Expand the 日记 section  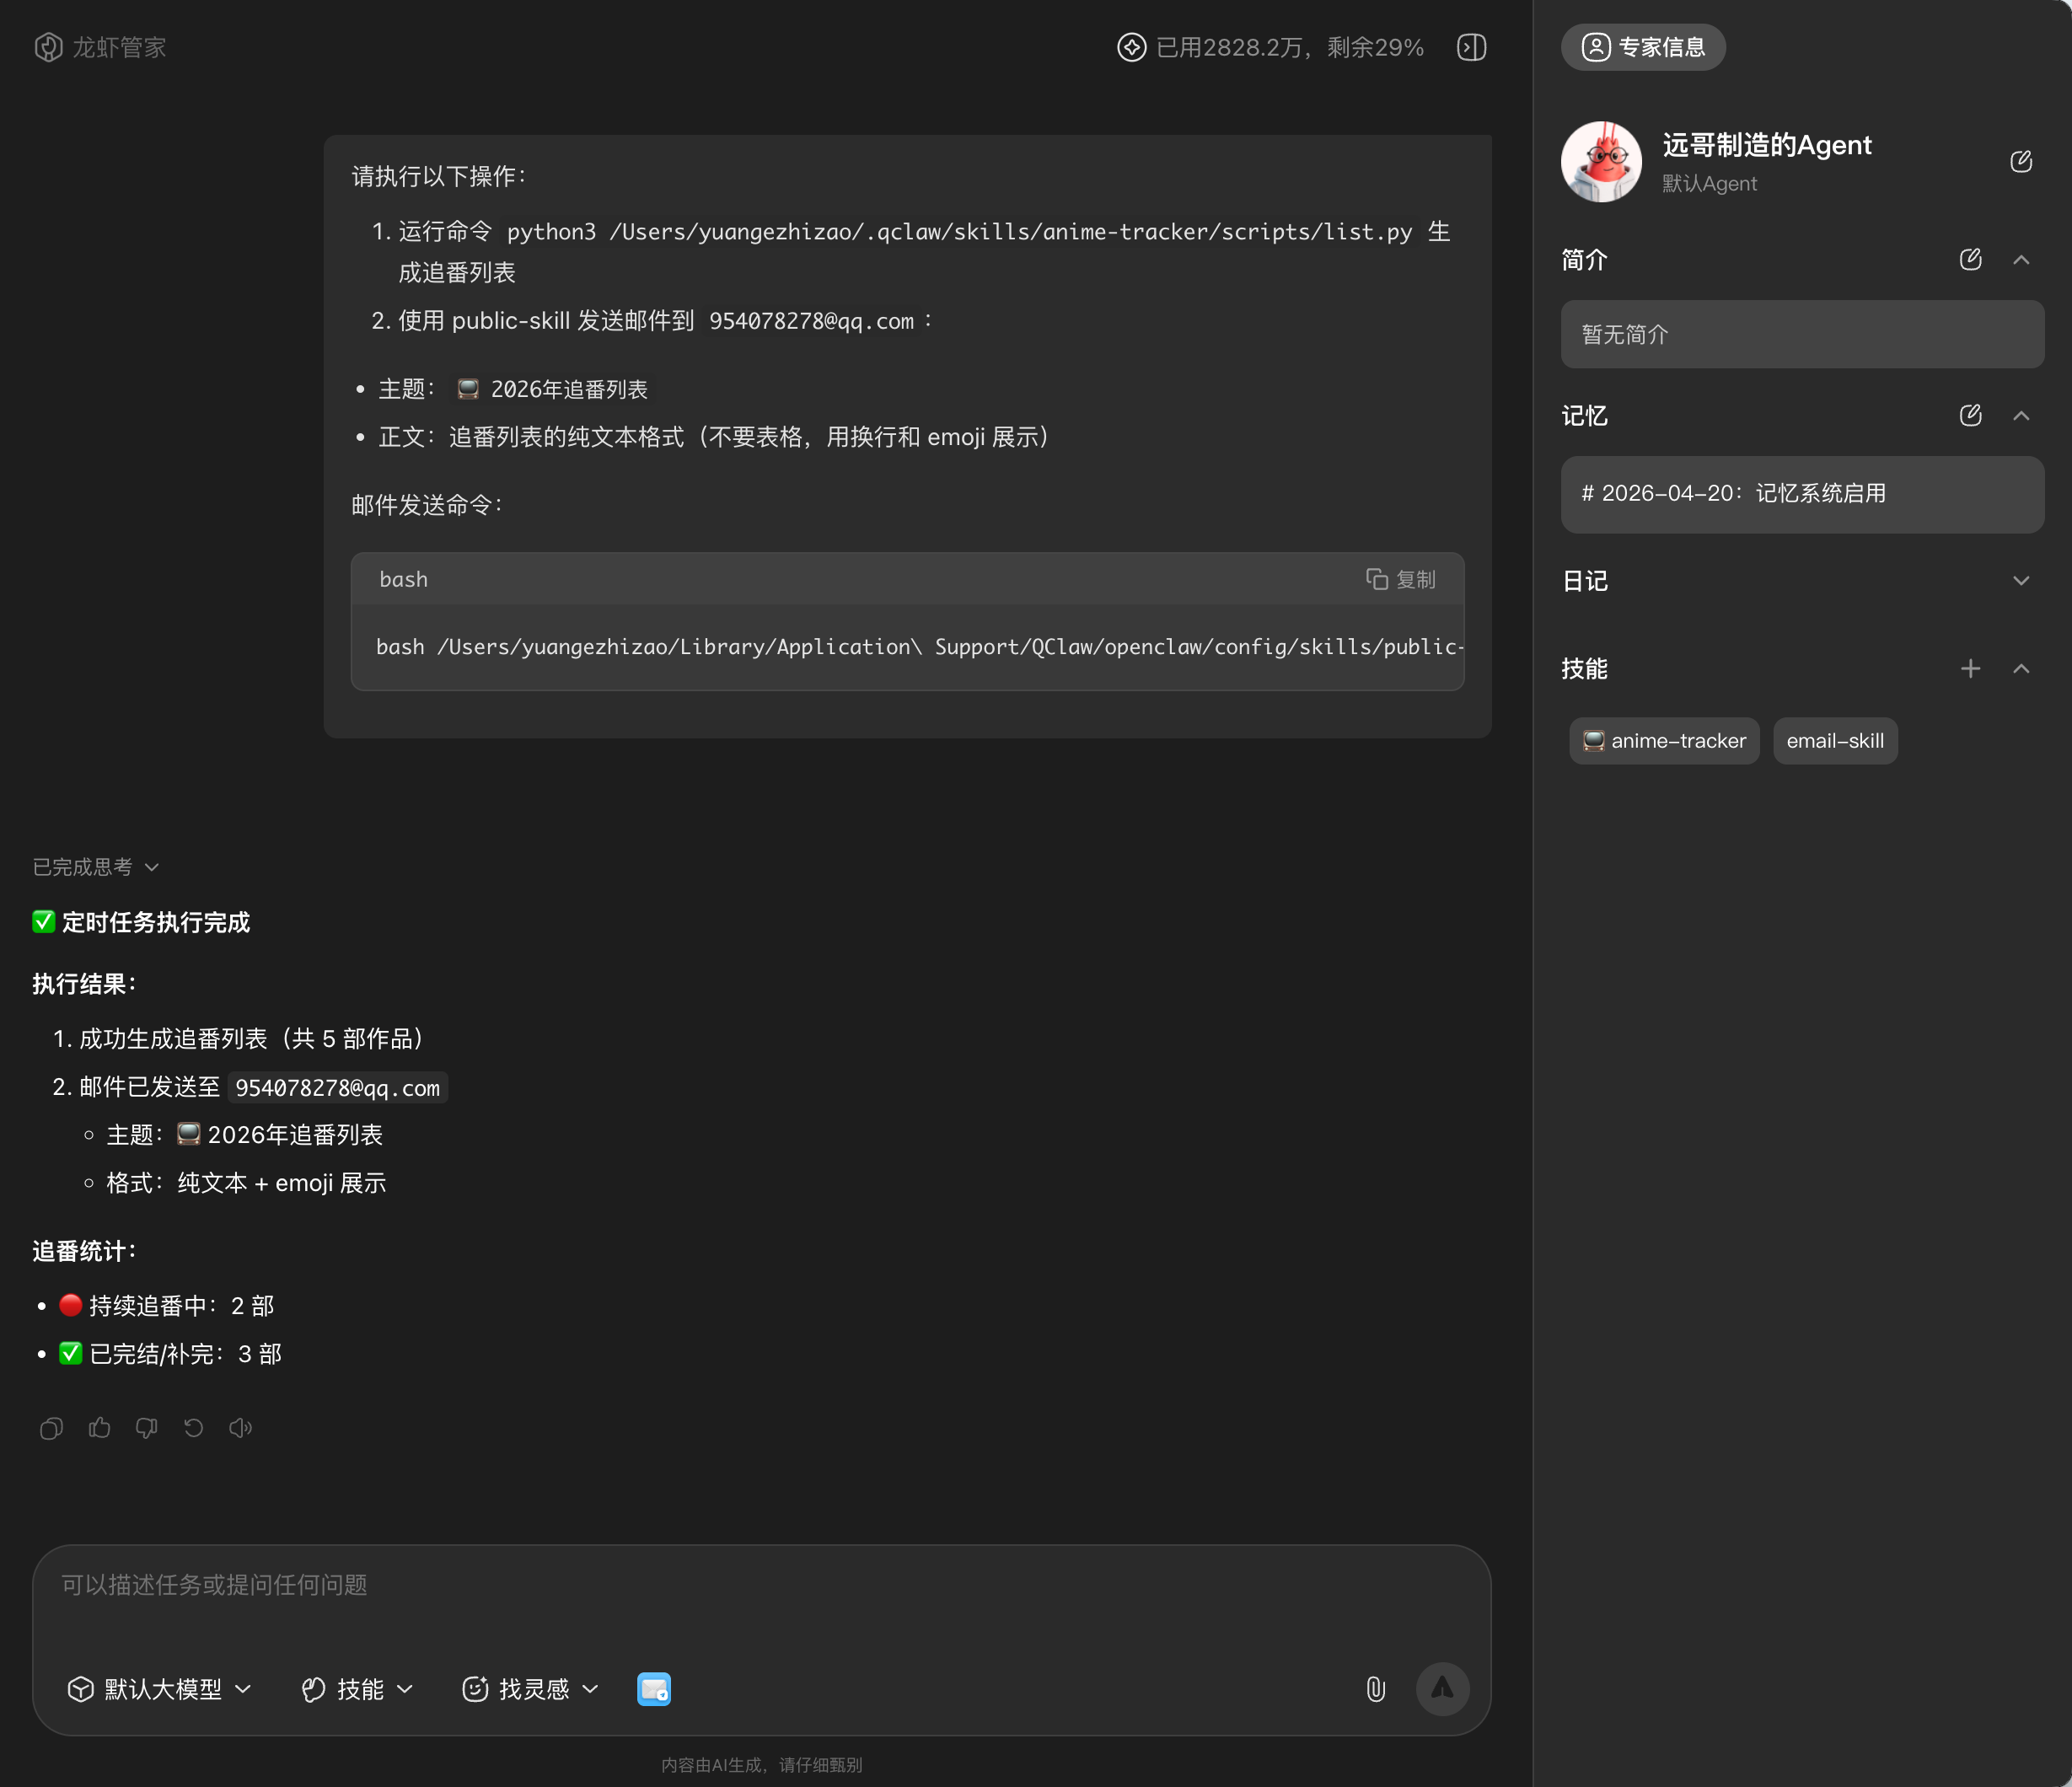tap(2020, 581)
